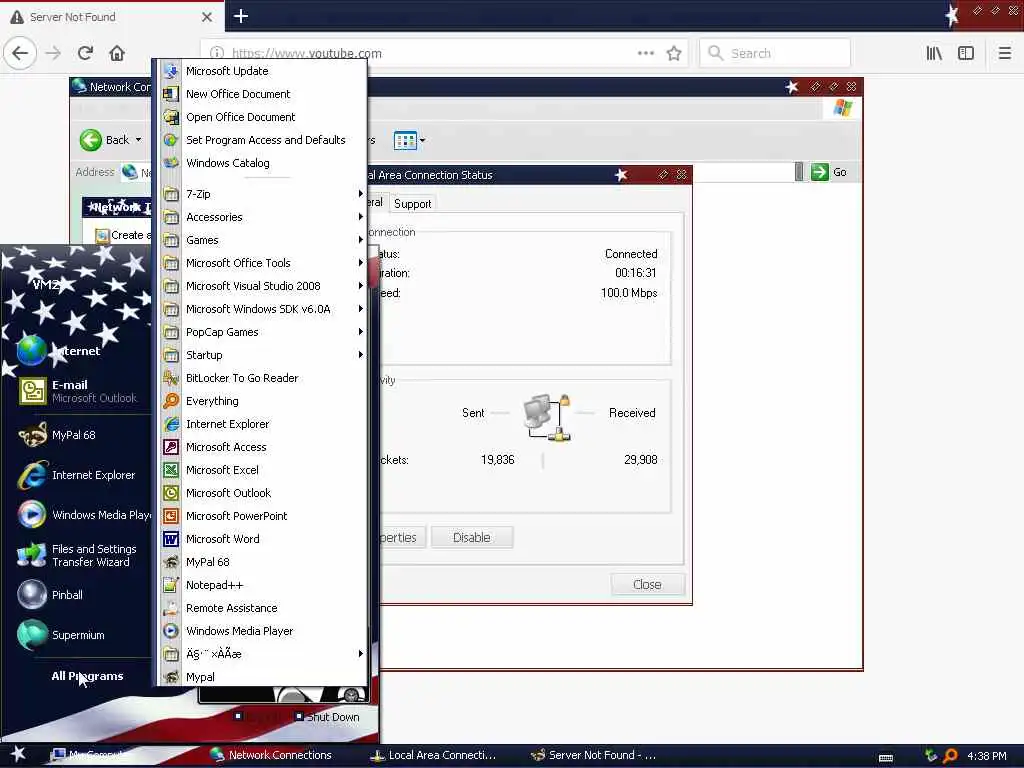Expand Microsoft Windows SDK v6.0A folder
1024x768 pixels.
coord(263,309)
